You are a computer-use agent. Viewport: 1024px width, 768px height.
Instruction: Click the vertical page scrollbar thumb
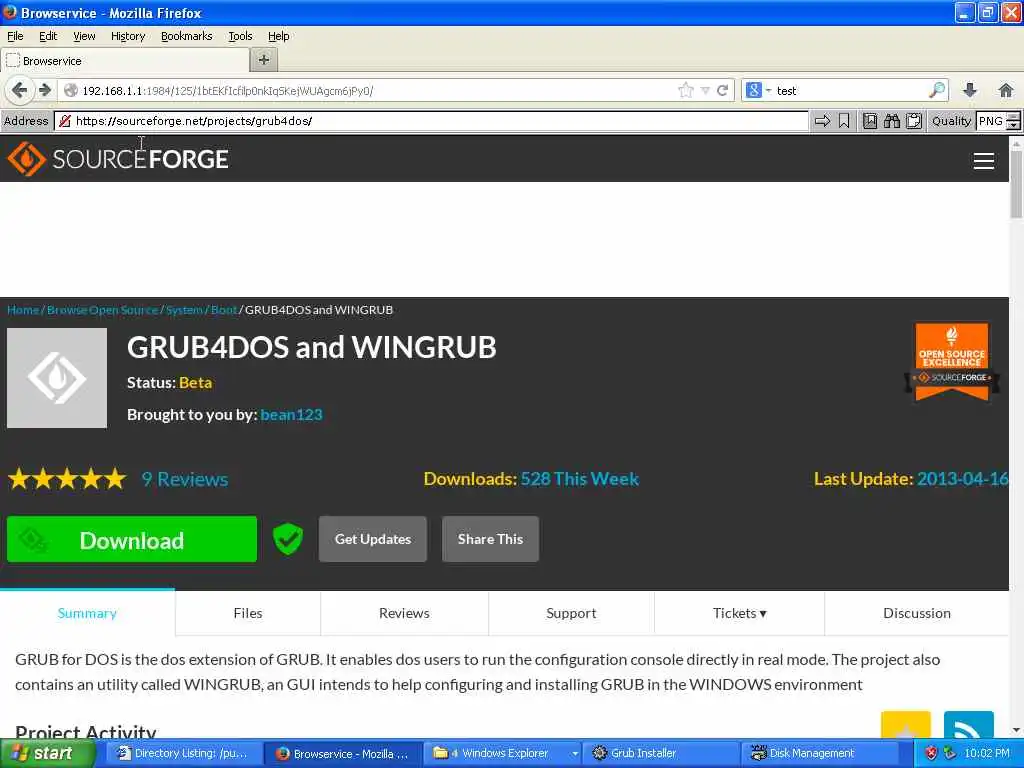pyautogui.click(x=1016, y=185)
